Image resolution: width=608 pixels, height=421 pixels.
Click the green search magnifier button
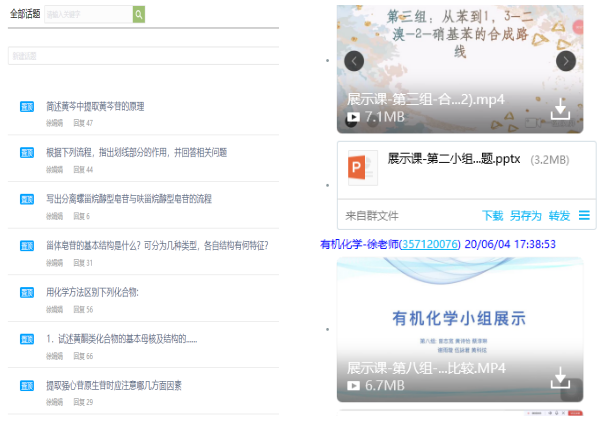[139, 14]
